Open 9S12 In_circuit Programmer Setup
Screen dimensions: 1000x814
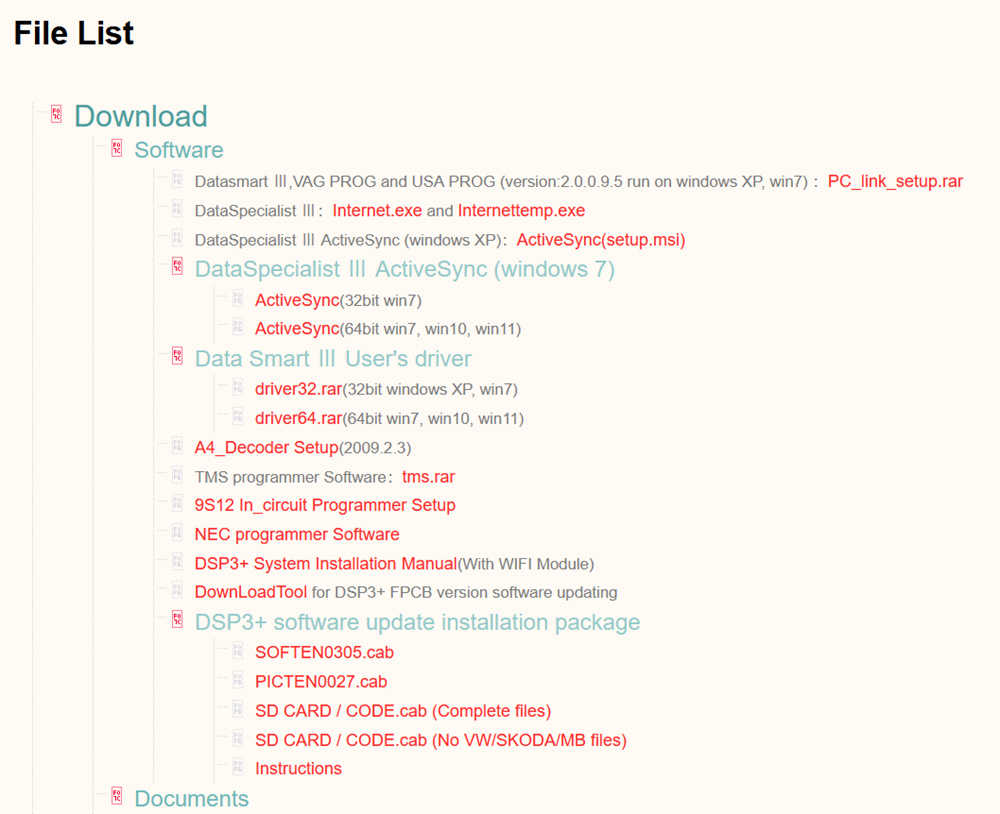point(324,505)
